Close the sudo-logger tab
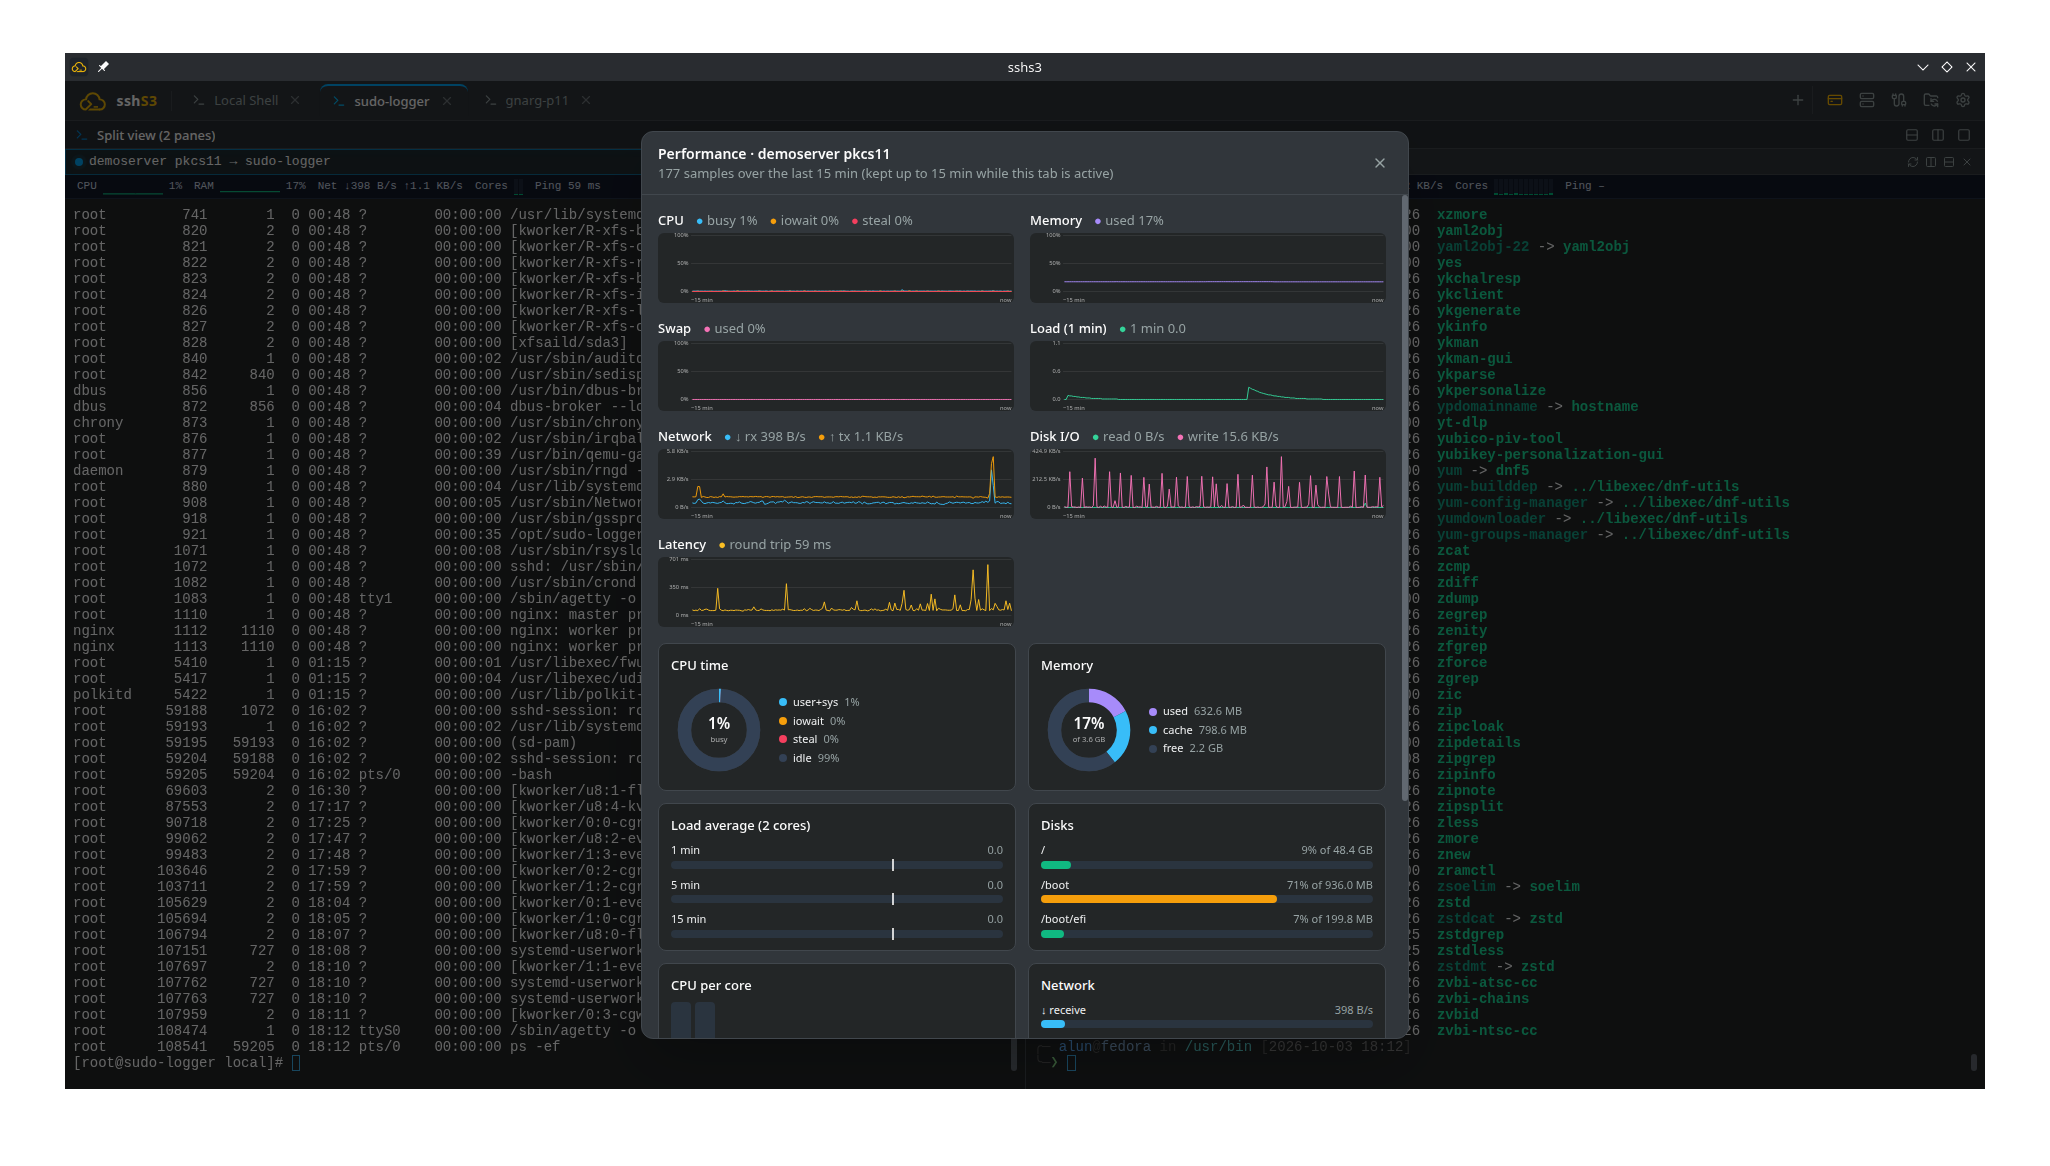 [447, 101]
